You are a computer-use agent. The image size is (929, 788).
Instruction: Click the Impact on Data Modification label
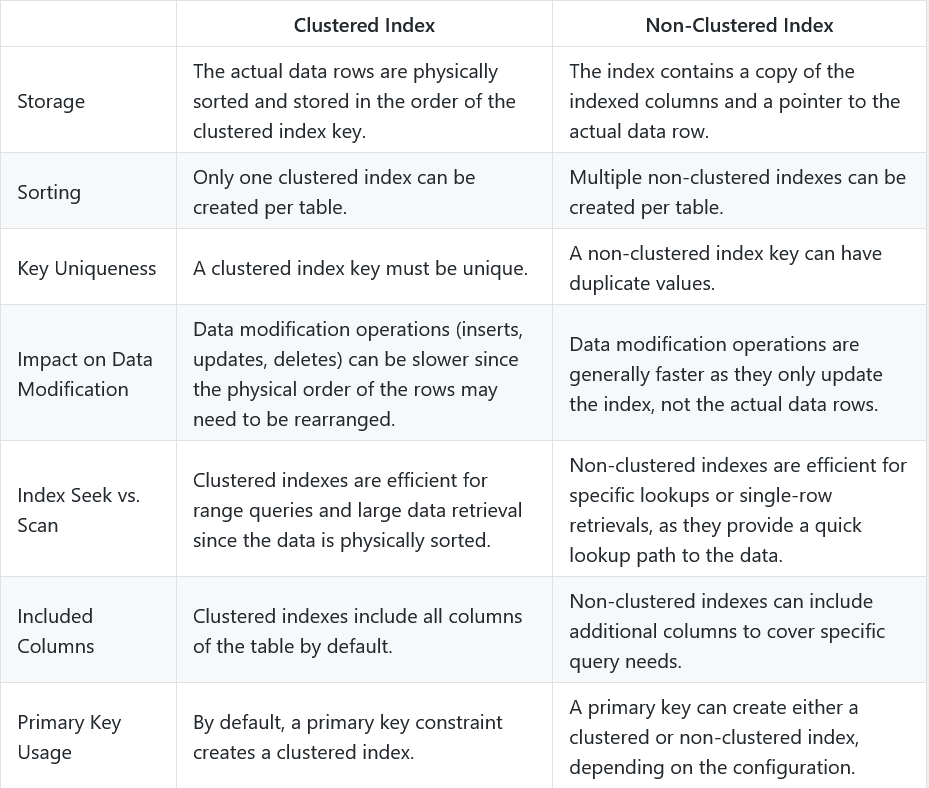click(x=85, y=374)
